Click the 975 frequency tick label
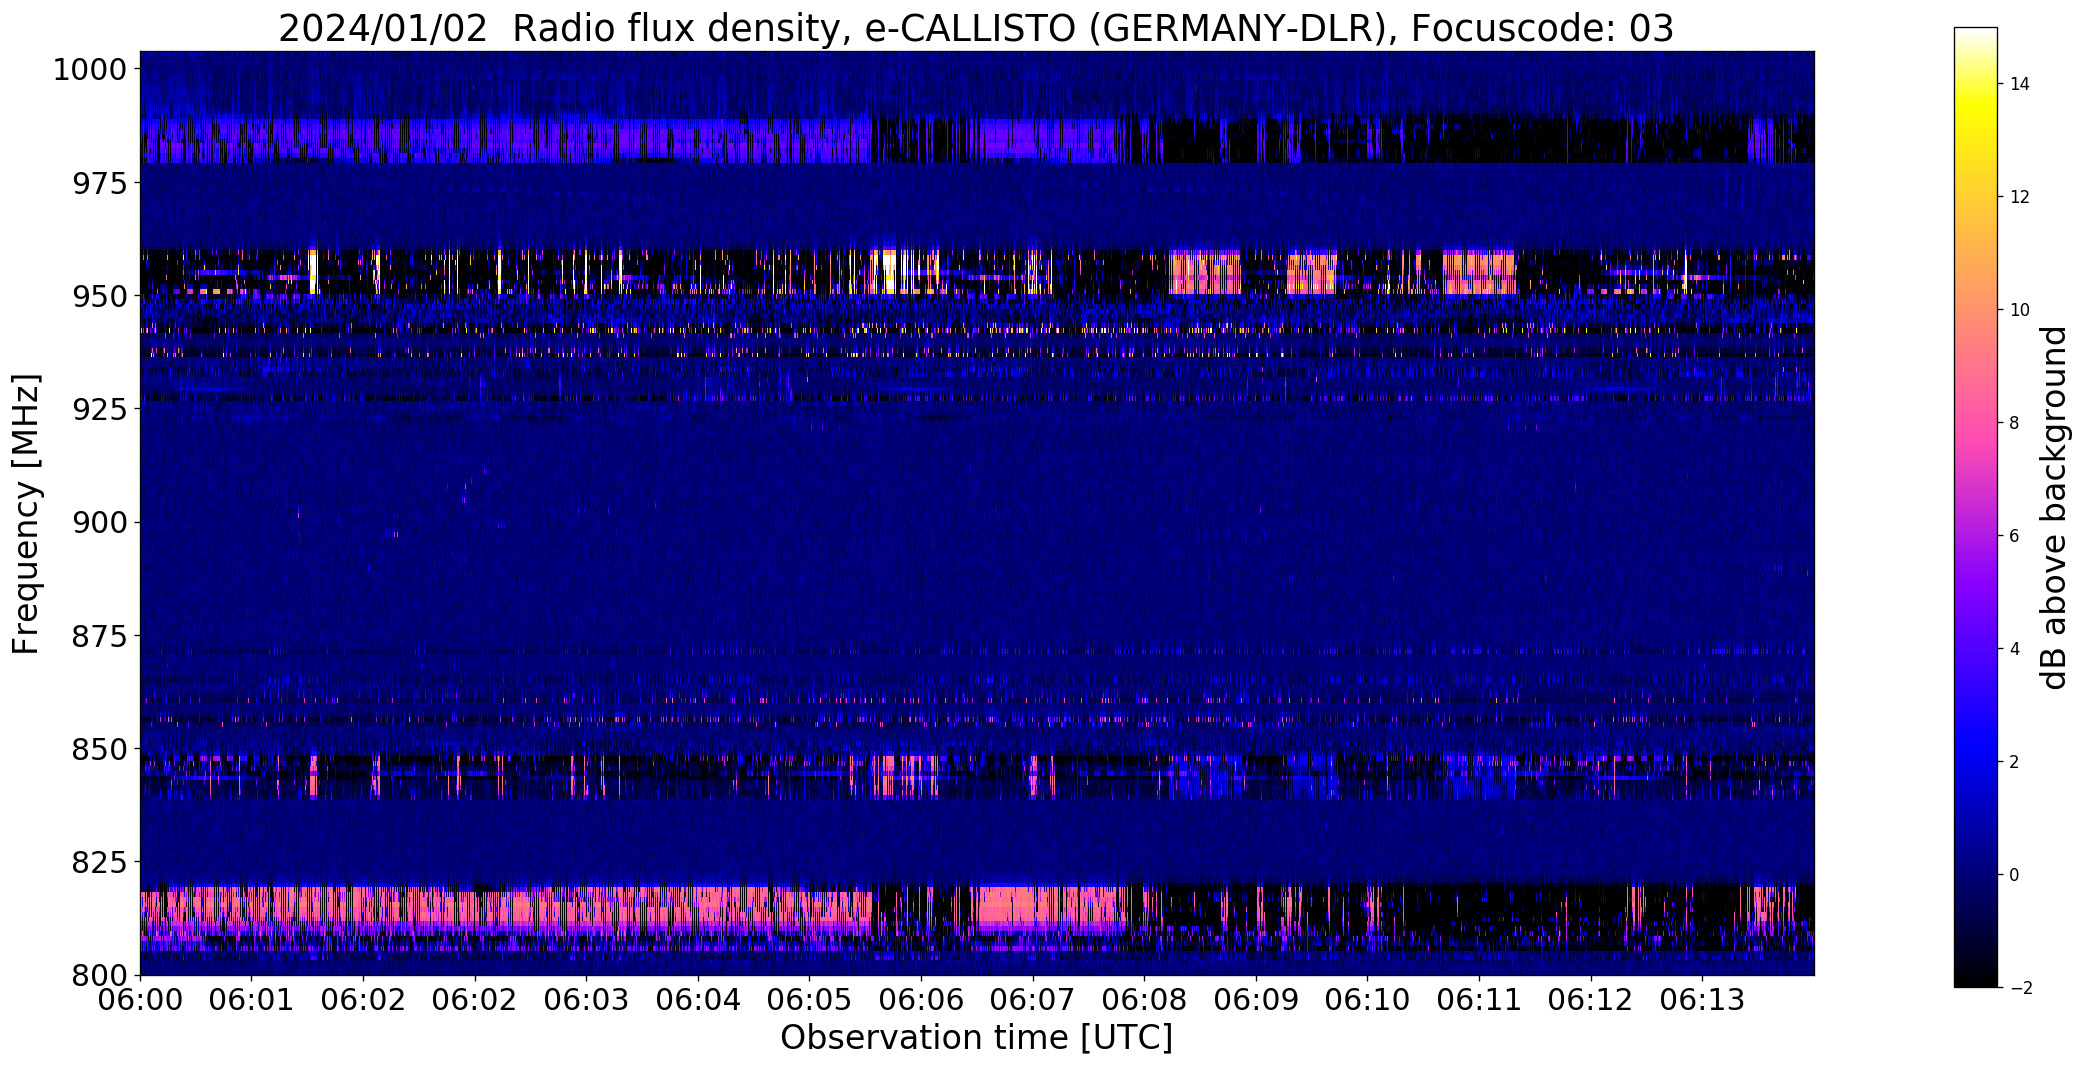This screenshot has width=2085, height=1067. point(99,183)
